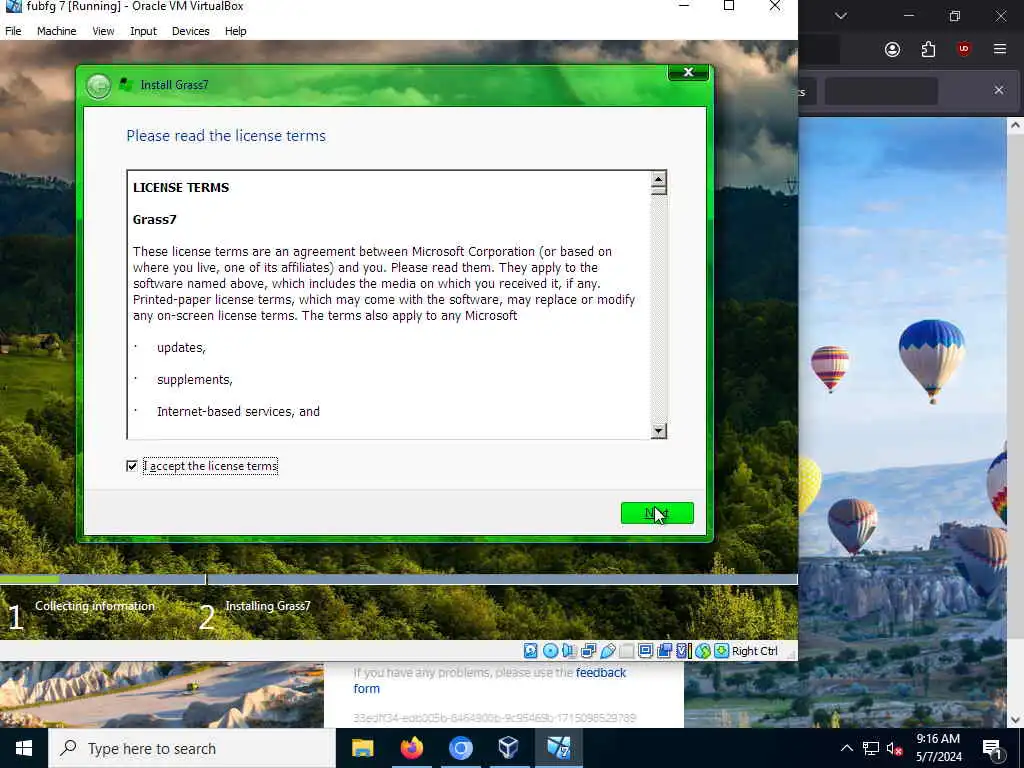Close the browser tab with X
Image resolution: width=1024 pixels, height=768 pixels.
tap(999, 90)
